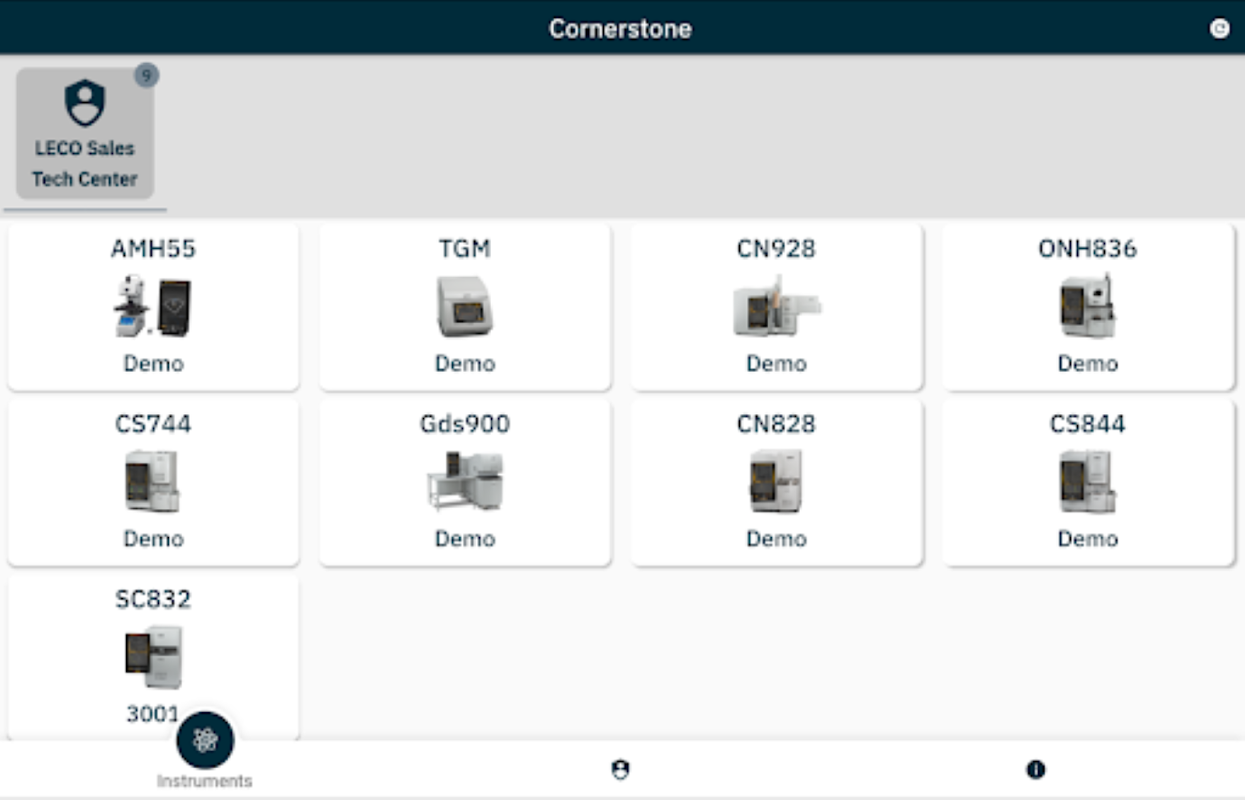Image resolution: width=1245 pixels, height=800 pixels.
Task: Click the 9 badge on LECO Sales
Action: coord(147,75)
